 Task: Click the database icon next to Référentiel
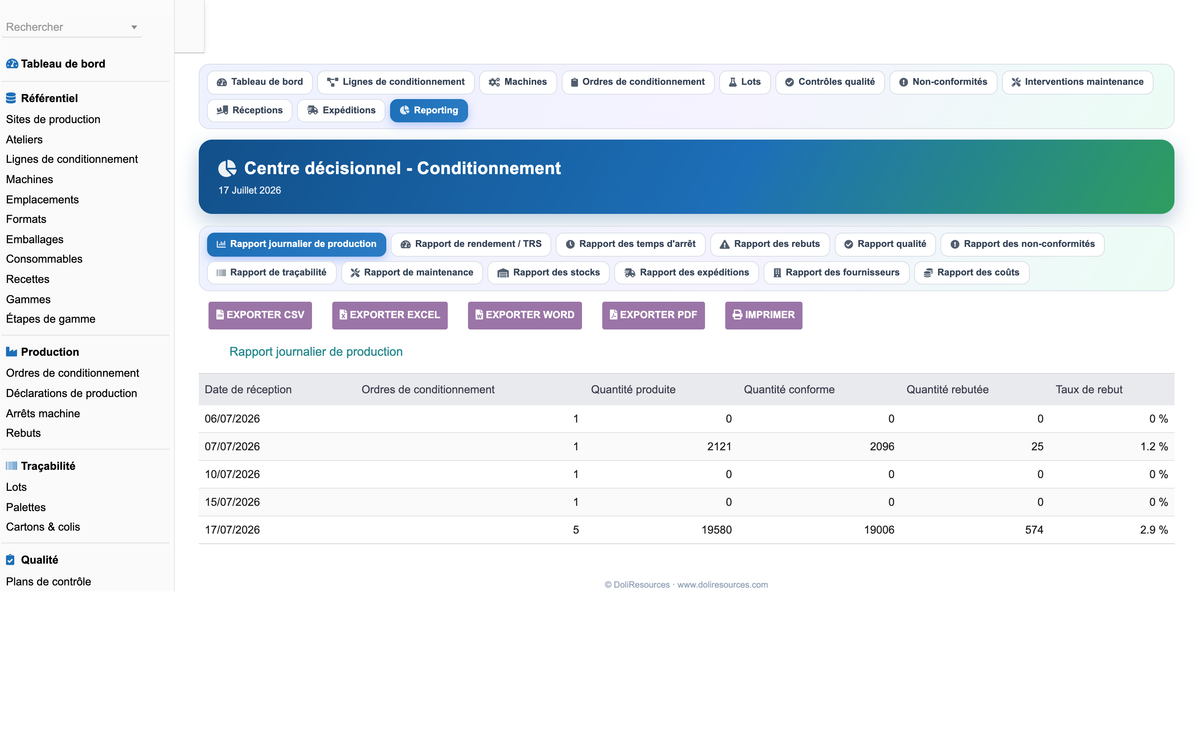(11, 98)
